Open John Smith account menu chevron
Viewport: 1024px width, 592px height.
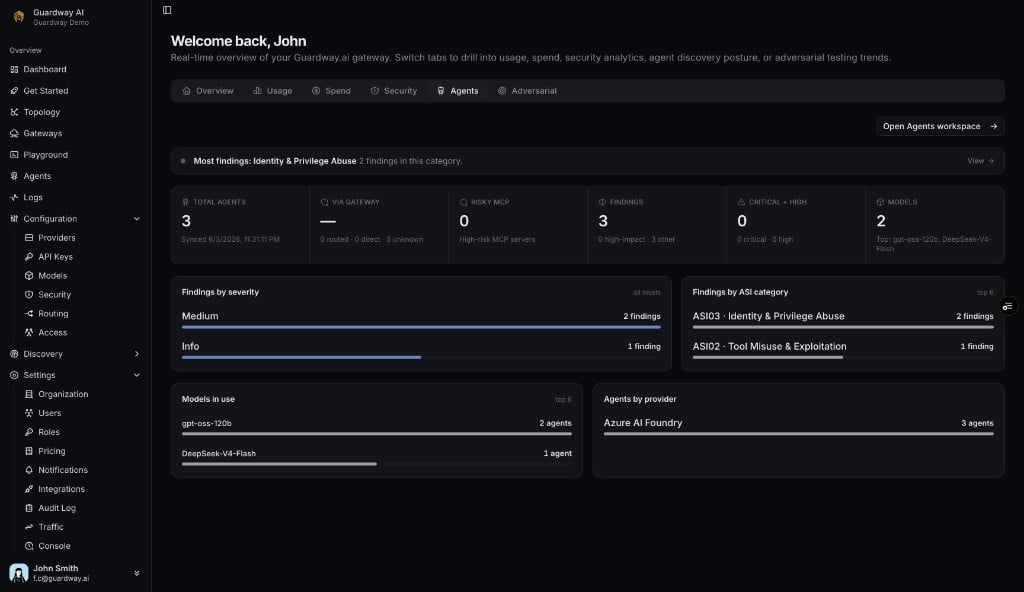(x=136, y=573)
